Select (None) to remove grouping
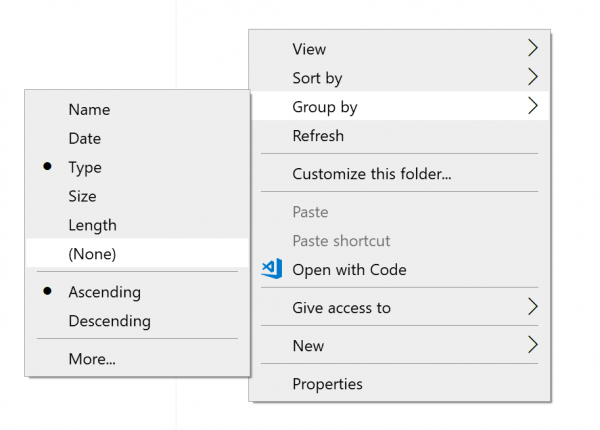 click(x=92, y=255)
